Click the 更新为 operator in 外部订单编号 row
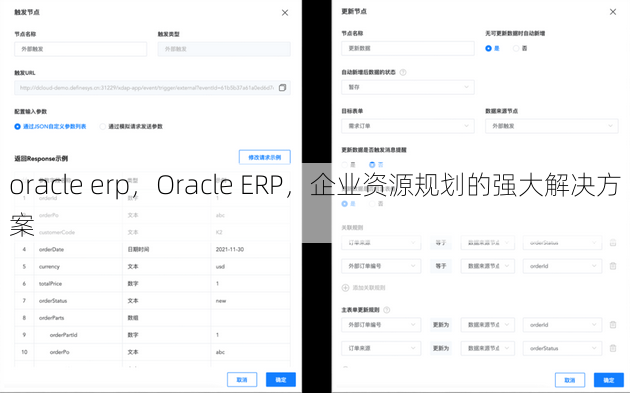Viewport: 630px width, 393px height. click(x=441, y=325)
